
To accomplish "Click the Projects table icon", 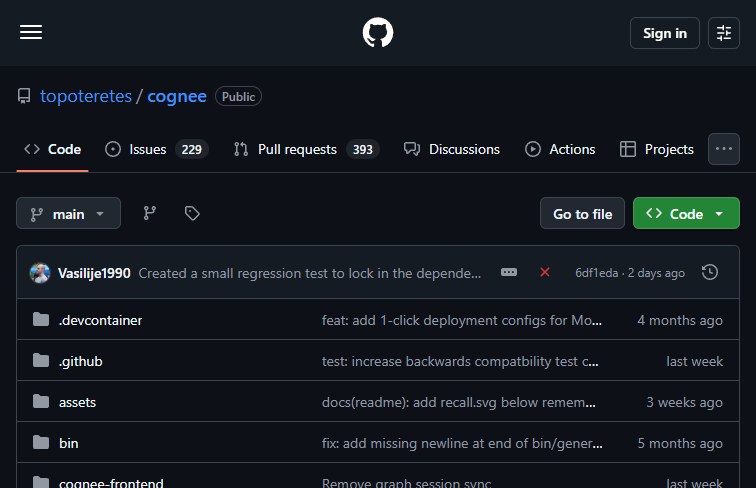I will tap(628, 149).
